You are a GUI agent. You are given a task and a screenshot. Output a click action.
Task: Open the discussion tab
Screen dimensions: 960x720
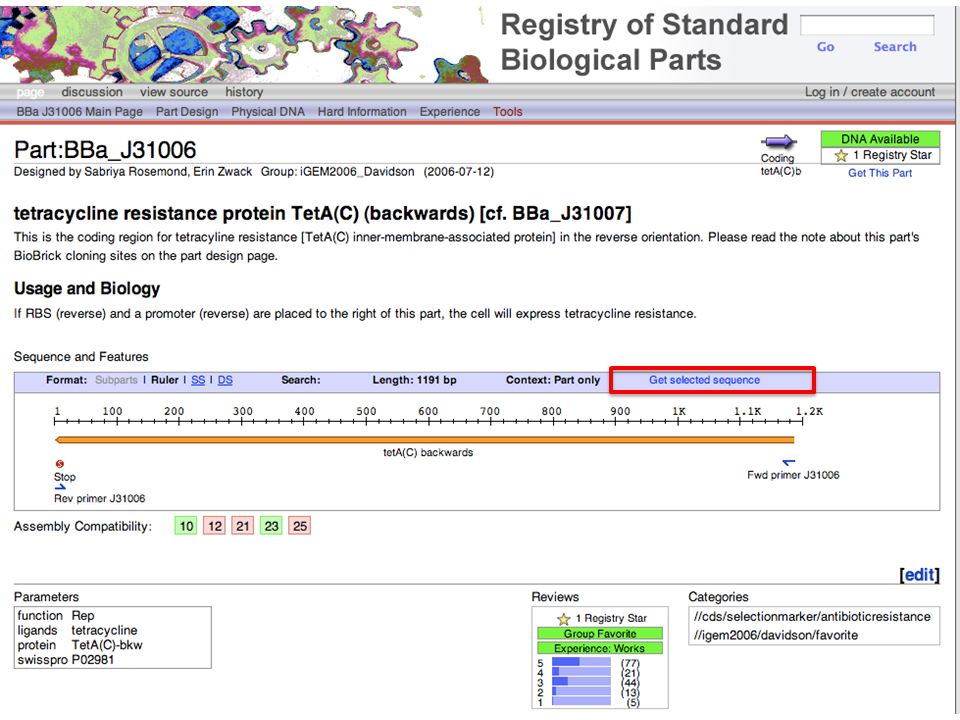[92, 92]
